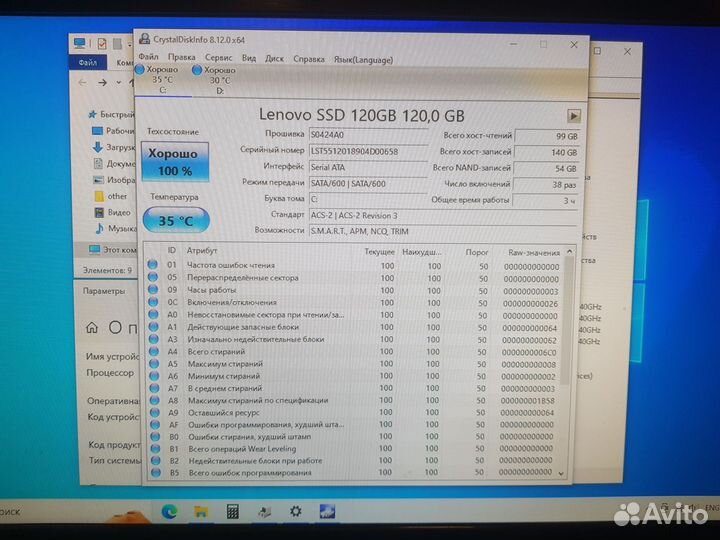
Task: Click the CrystalDiskInfo taskbar icon
Action: tap(327, 511)
